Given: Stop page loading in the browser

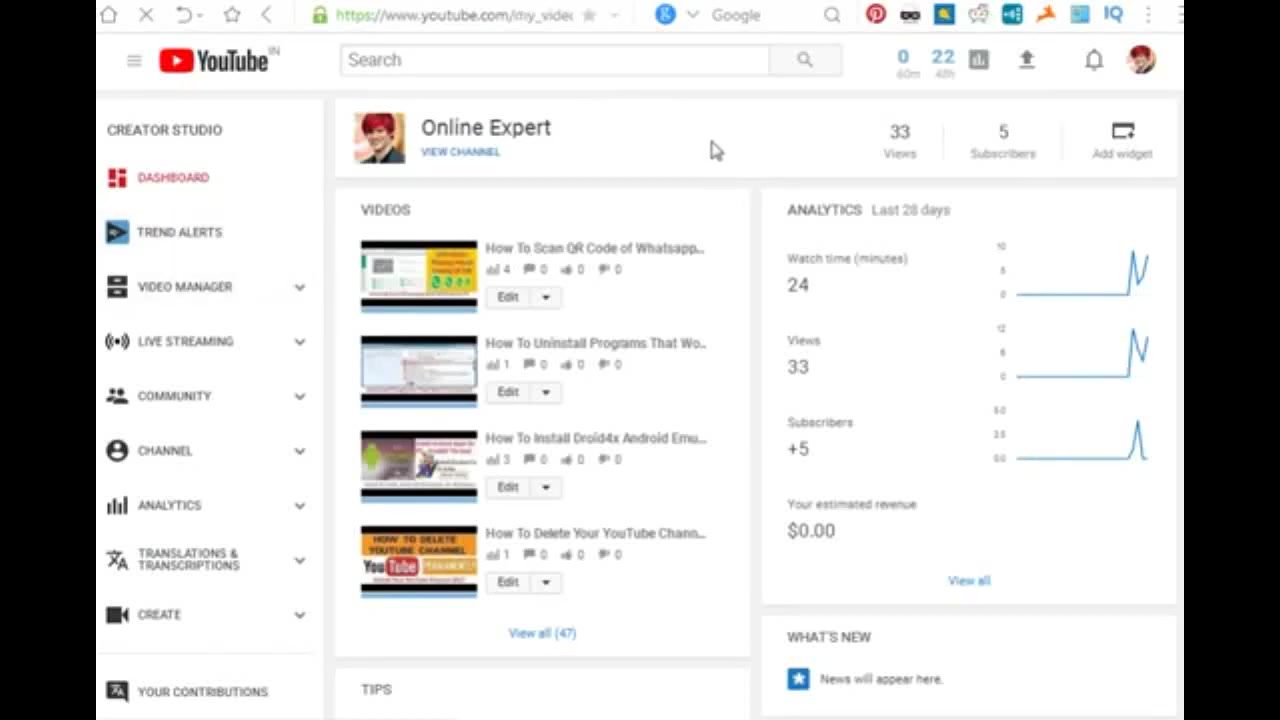Looking at the screenshot, I should pos(146,15).
